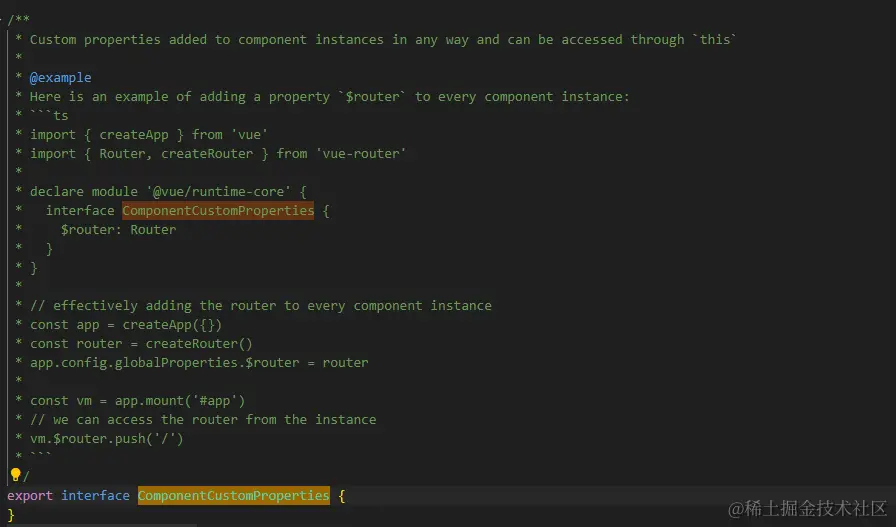896x527 pixels.
Task: Click the closing brace on last line
Action: pos(10,515)
